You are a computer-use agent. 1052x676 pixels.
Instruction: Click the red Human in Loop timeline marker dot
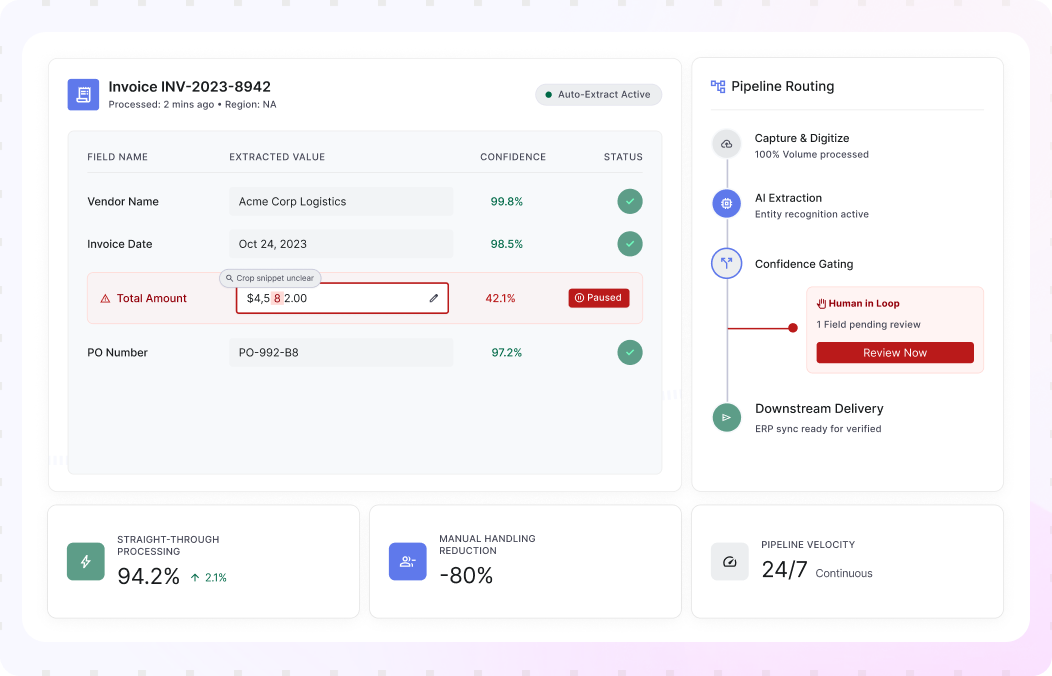tap(793, 328)
